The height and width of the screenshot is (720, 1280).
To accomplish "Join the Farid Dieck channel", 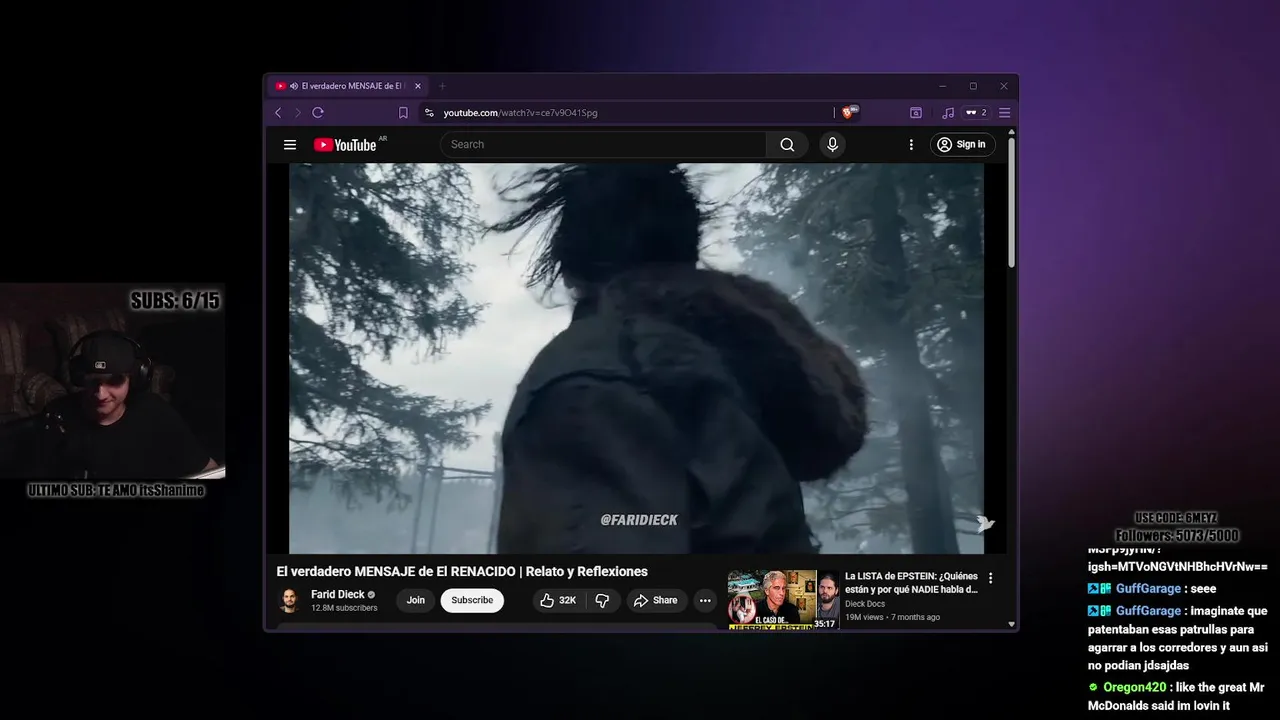I will tap(416, 601).
